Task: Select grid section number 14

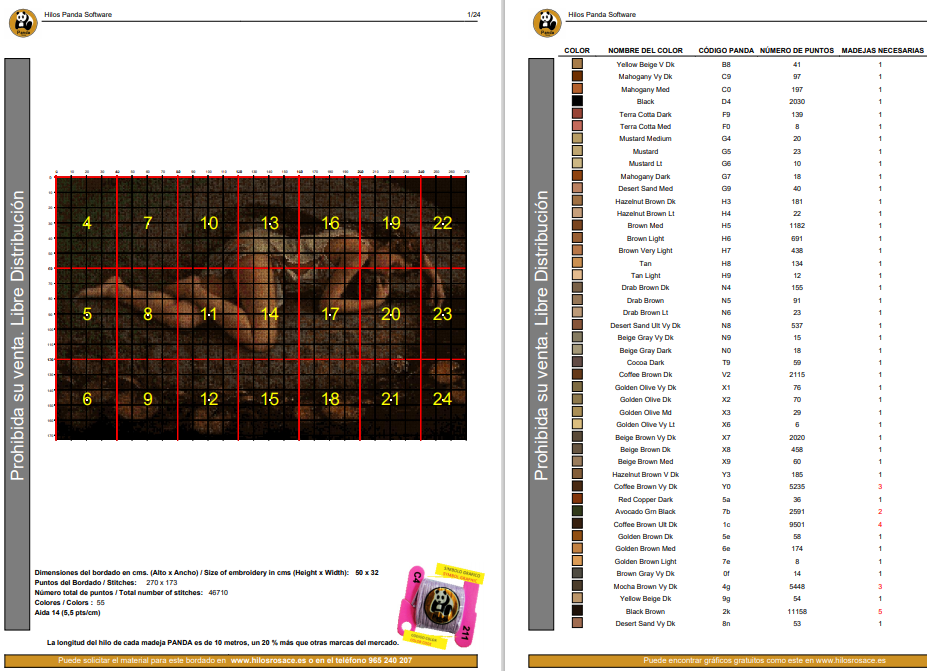Action: 270,314
